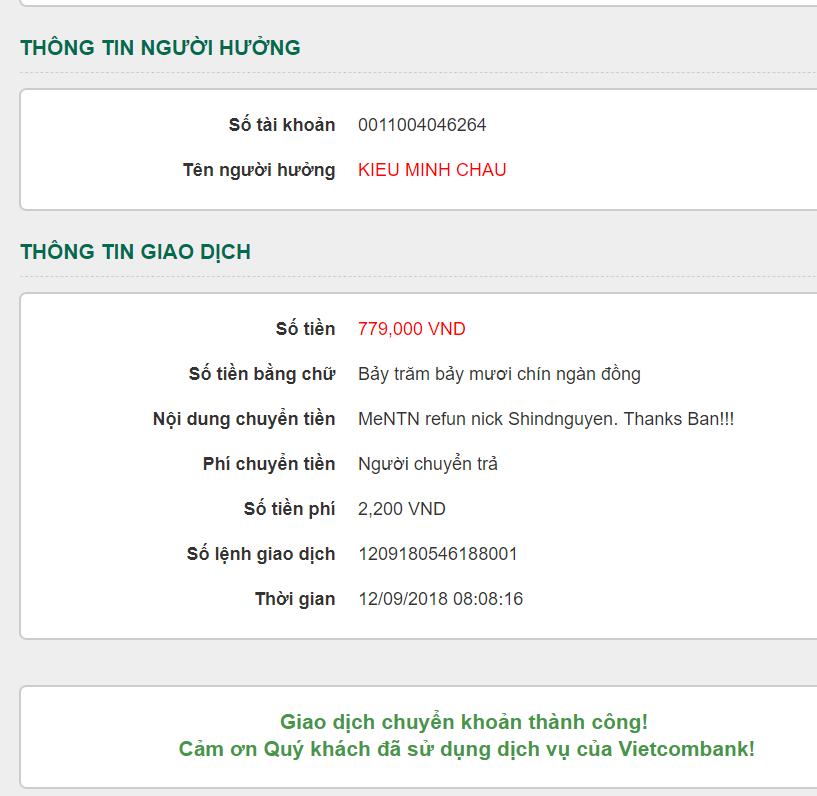Viewport: 817px width, 796px height.
Task: Click the Phí chuyển tiền label
Action: [x=268, y=464]
